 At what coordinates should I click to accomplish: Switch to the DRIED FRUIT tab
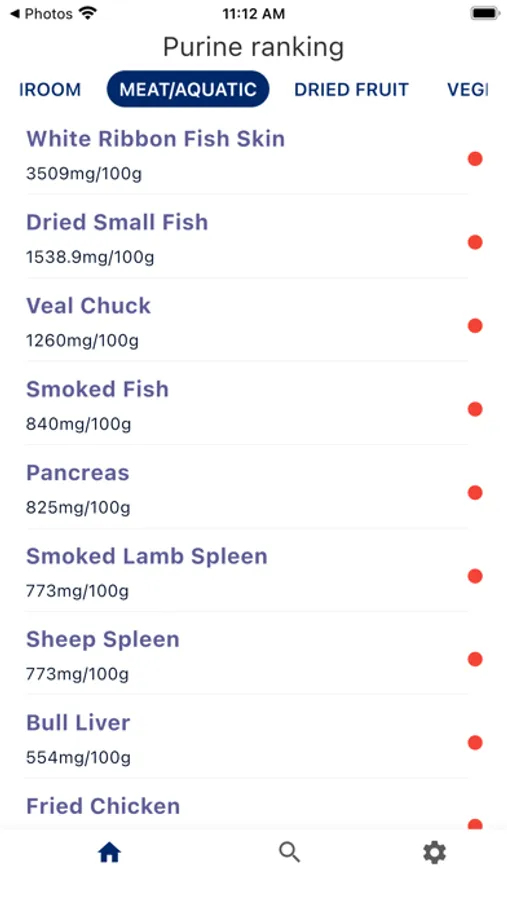click(x=351, y=90)
